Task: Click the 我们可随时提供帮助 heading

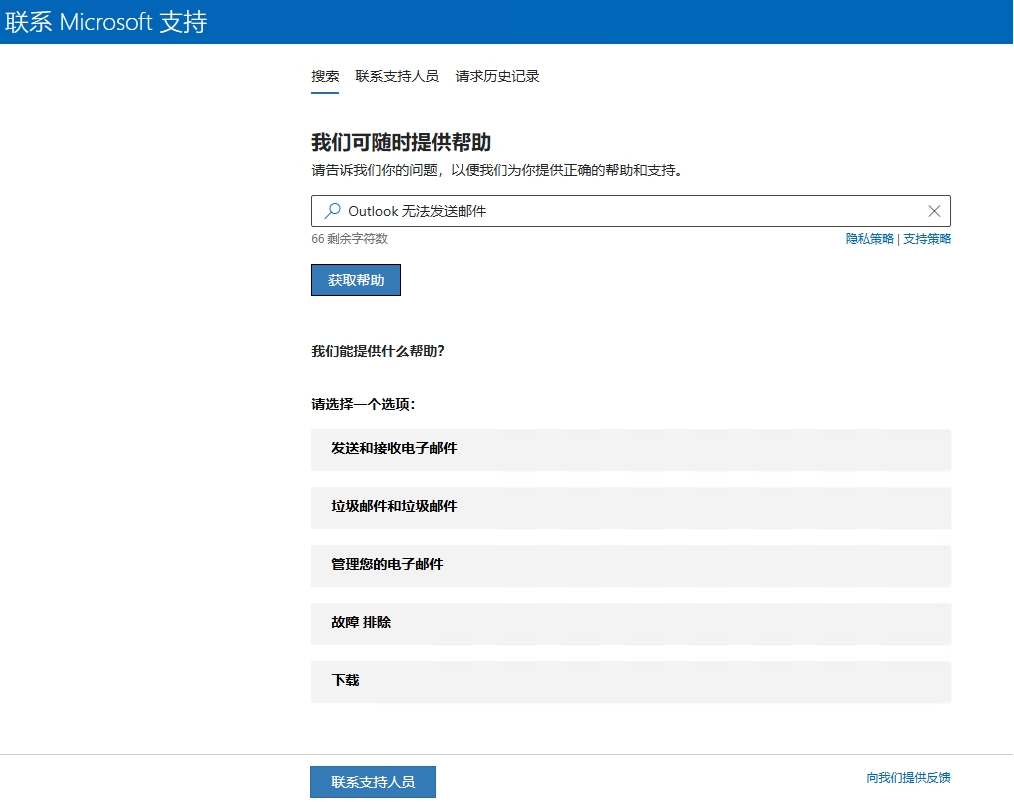Action: coord(401,142)
